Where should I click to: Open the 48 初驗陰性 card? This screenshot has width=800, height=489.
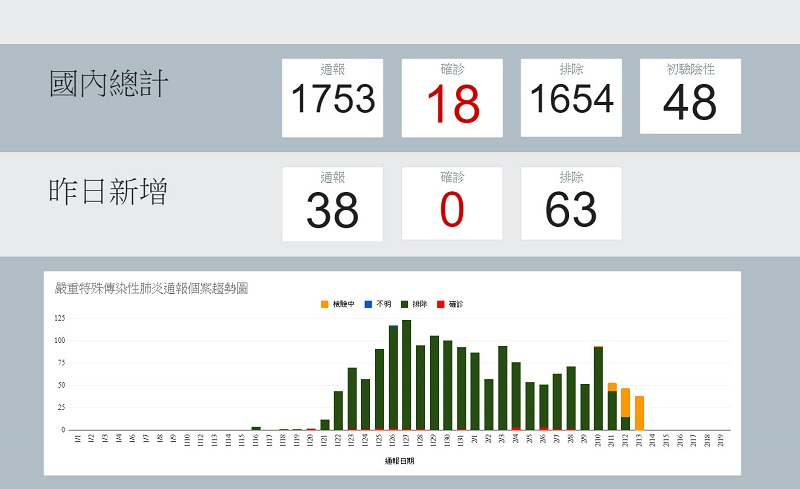click(x=690, y=96)
